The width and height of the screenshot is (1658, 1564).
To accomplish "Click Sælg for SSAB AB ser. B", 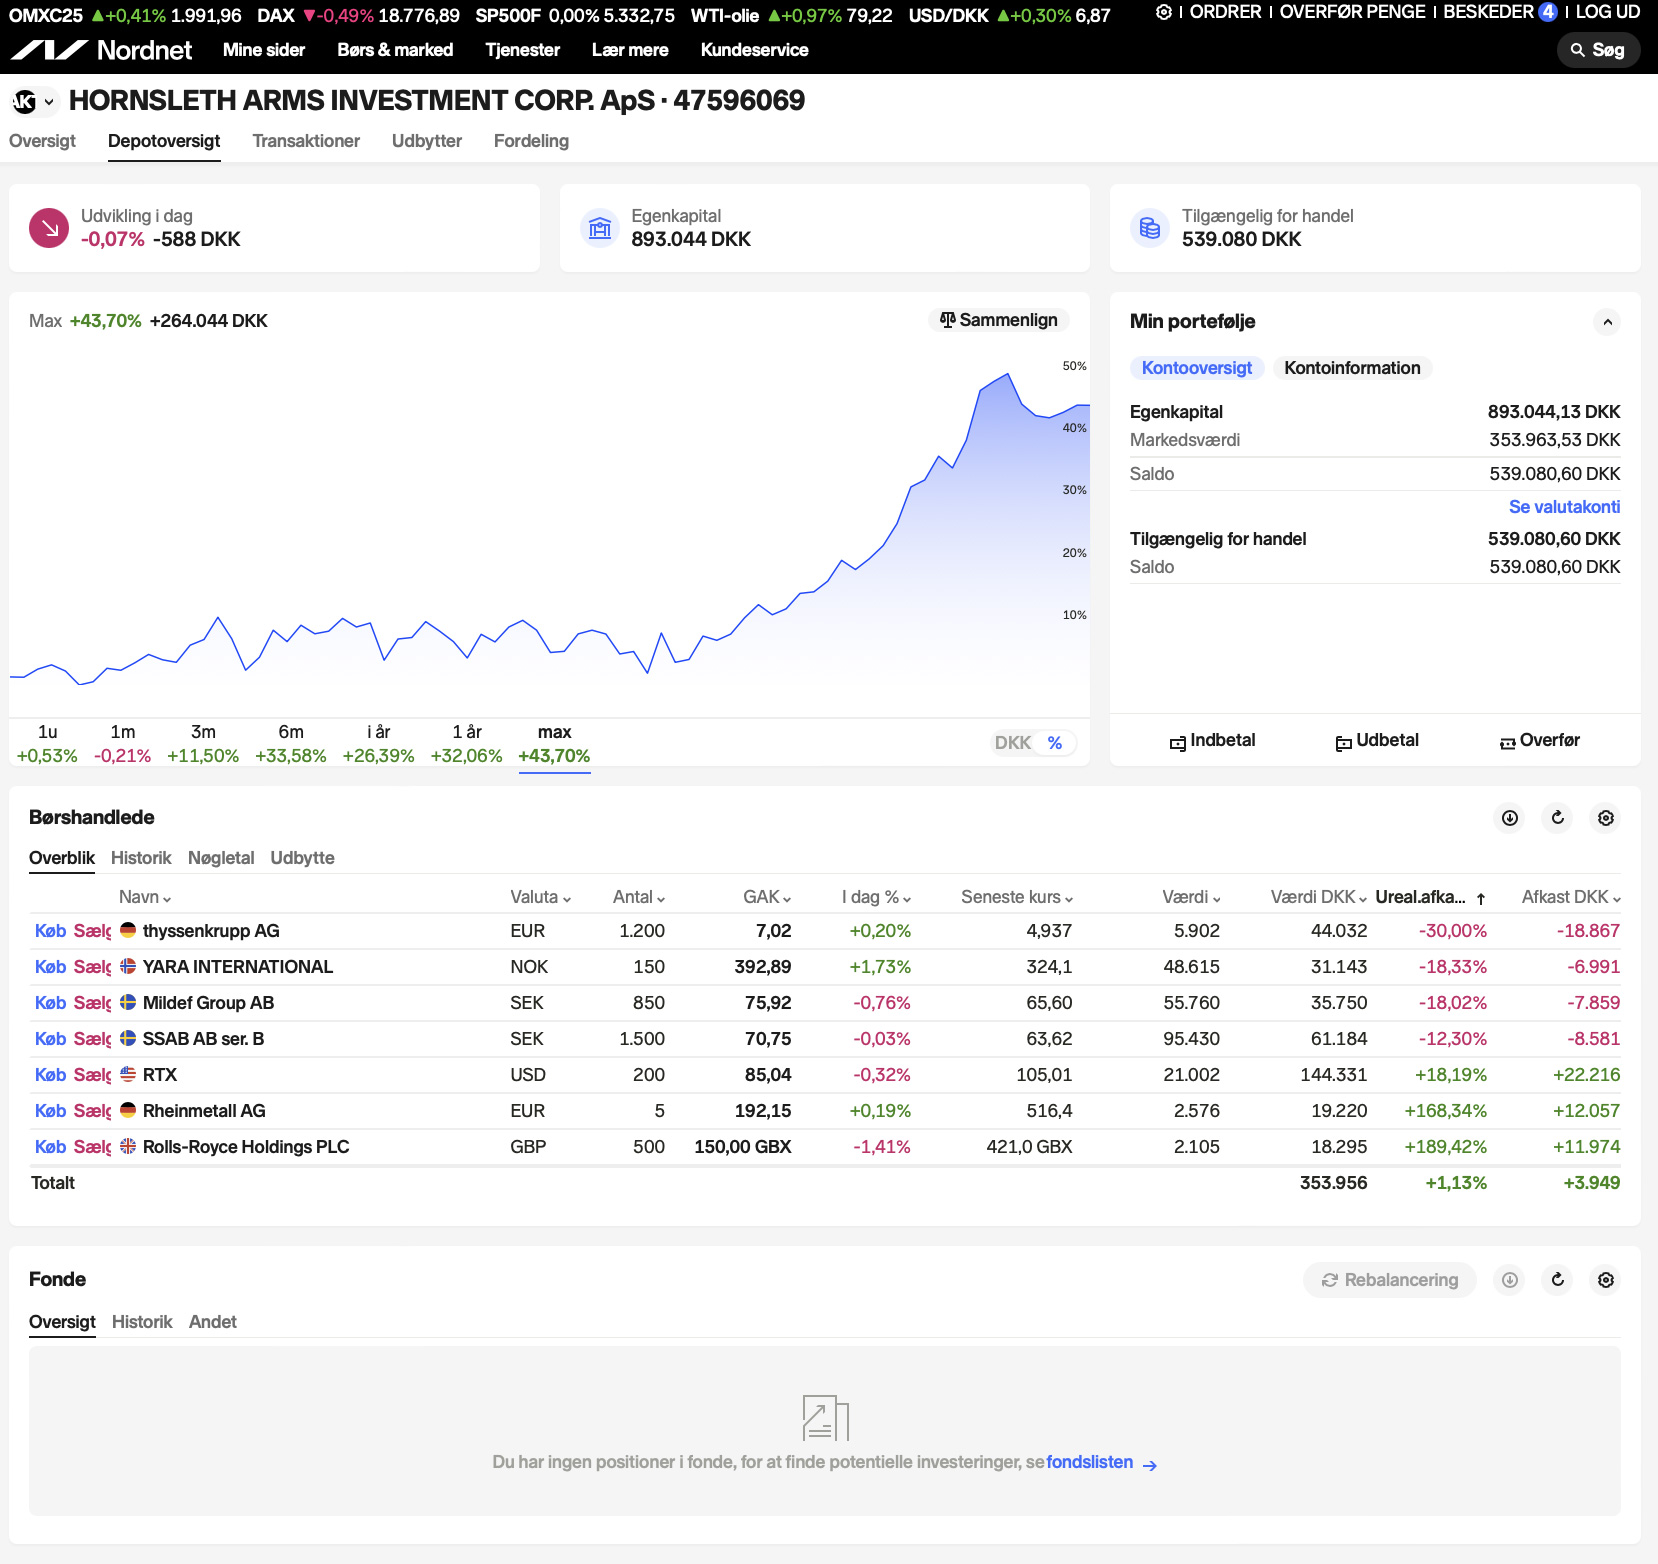I will pos(92,1039).
